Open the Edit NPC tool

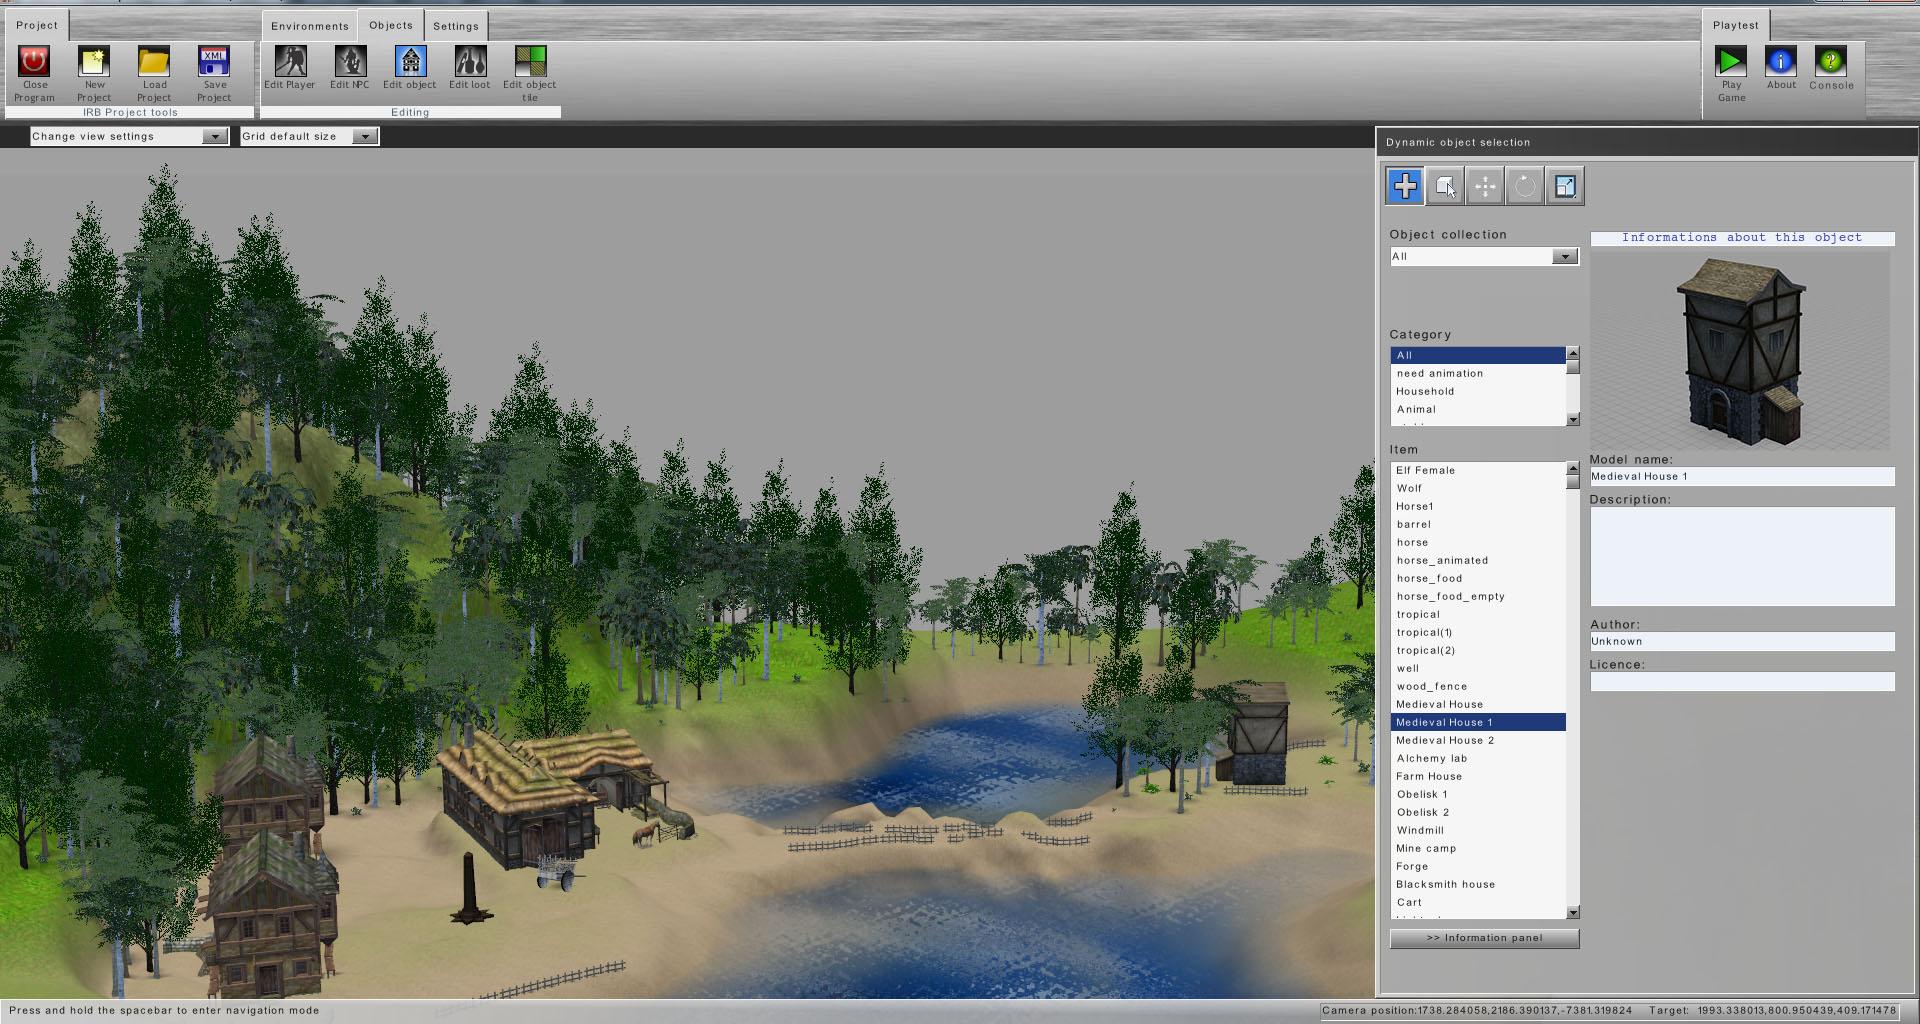(x=350, y=62)
